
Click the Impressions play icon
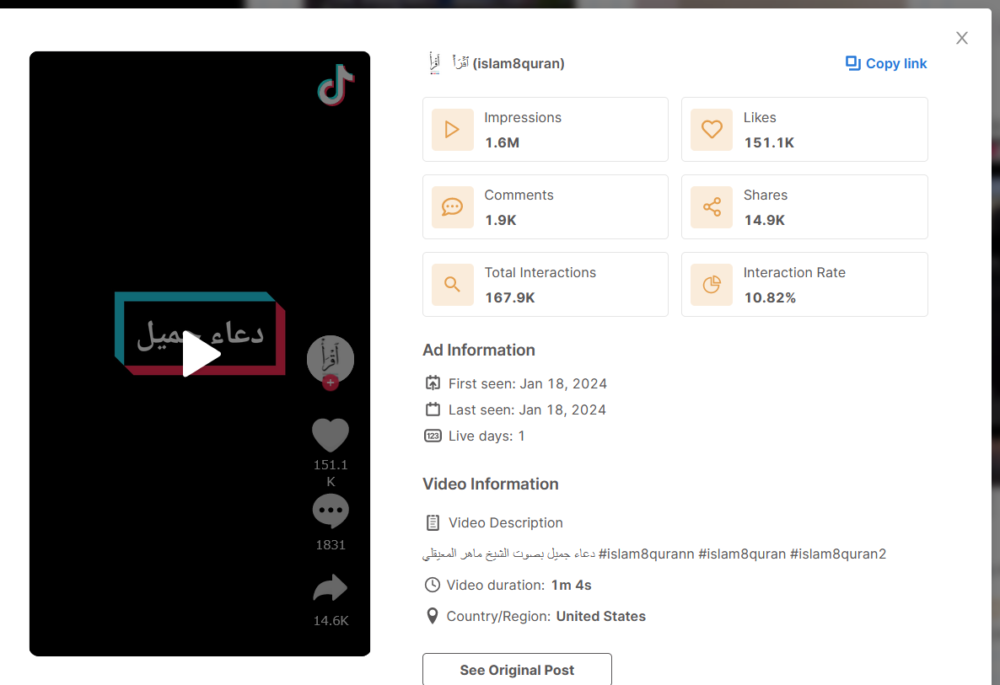pyautogui.click(x=452, y=130)
